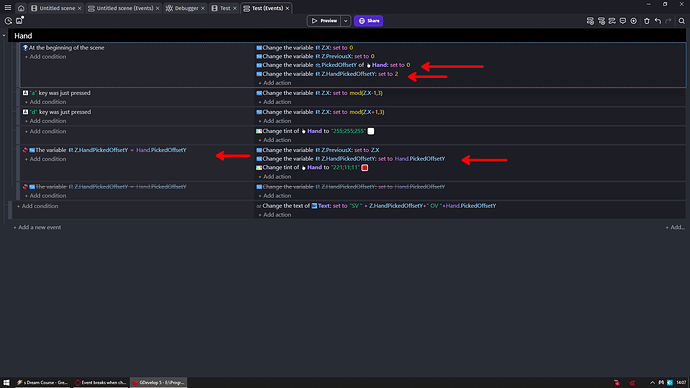
Task: Click the taskbar clock showing 14:07
Action: (x=681, y=383)
